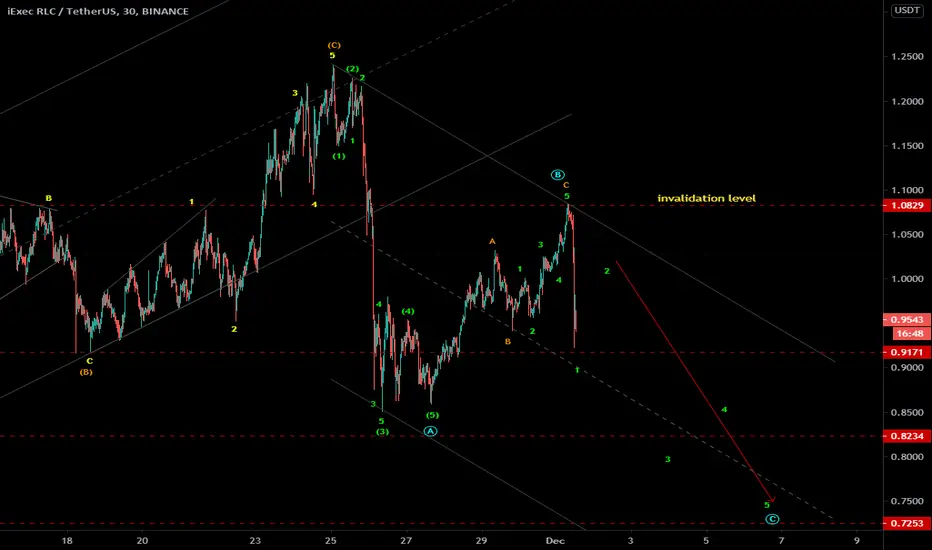Viewport: 932px width, 550px height.
Task: Click the 1.2000 price axis value
Action: (x=907, y=102)
